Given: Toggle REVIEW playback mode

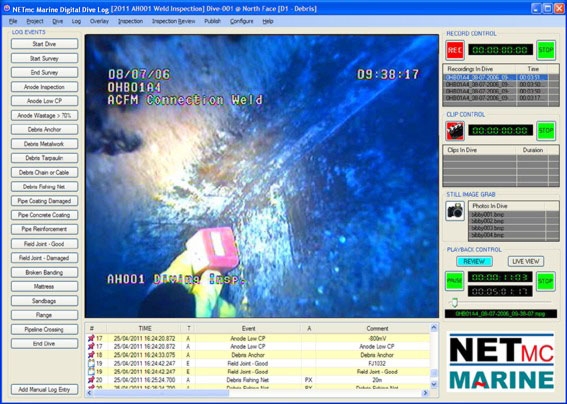Looking at the screenshot, I should [x=474, y=261].
